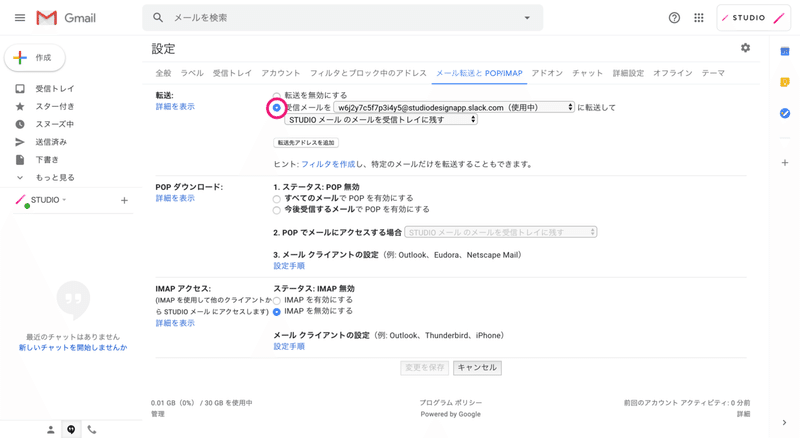The image size is (800, 438).
Task: Click the plus icon to get add-ons
Action: click(785, 163)
